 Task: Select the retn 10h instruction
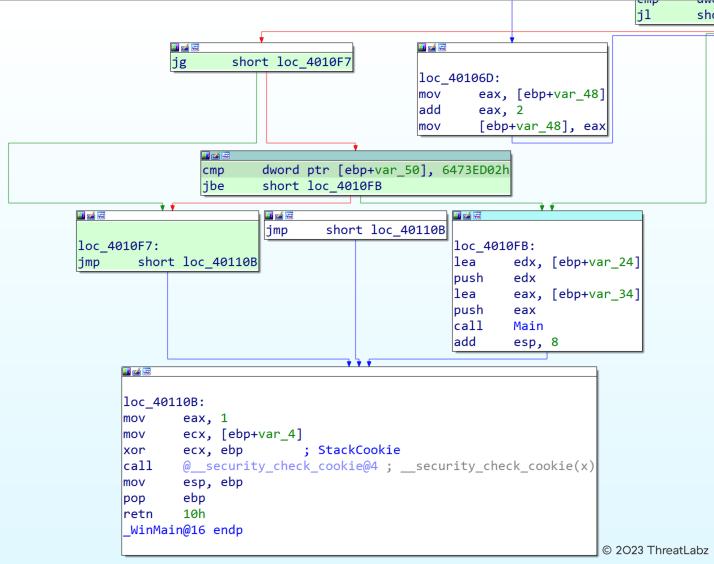pyautogui.click(x=162, y=514)
